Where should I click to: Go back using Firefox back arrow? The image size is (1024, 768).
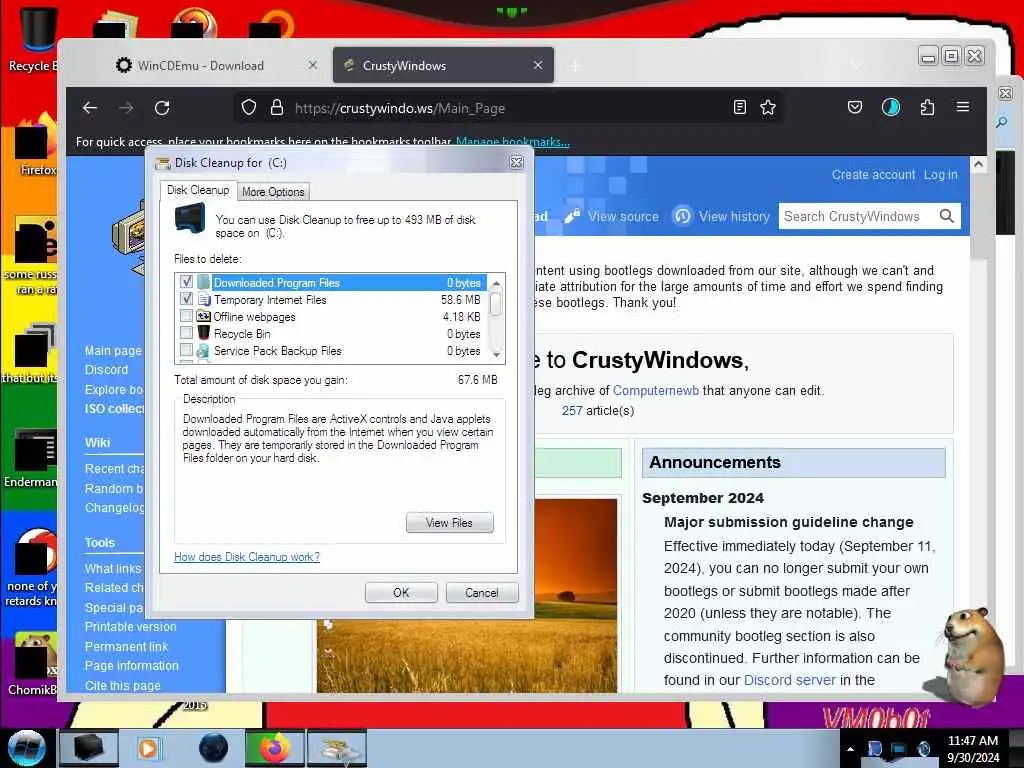[x=90, y=108]
